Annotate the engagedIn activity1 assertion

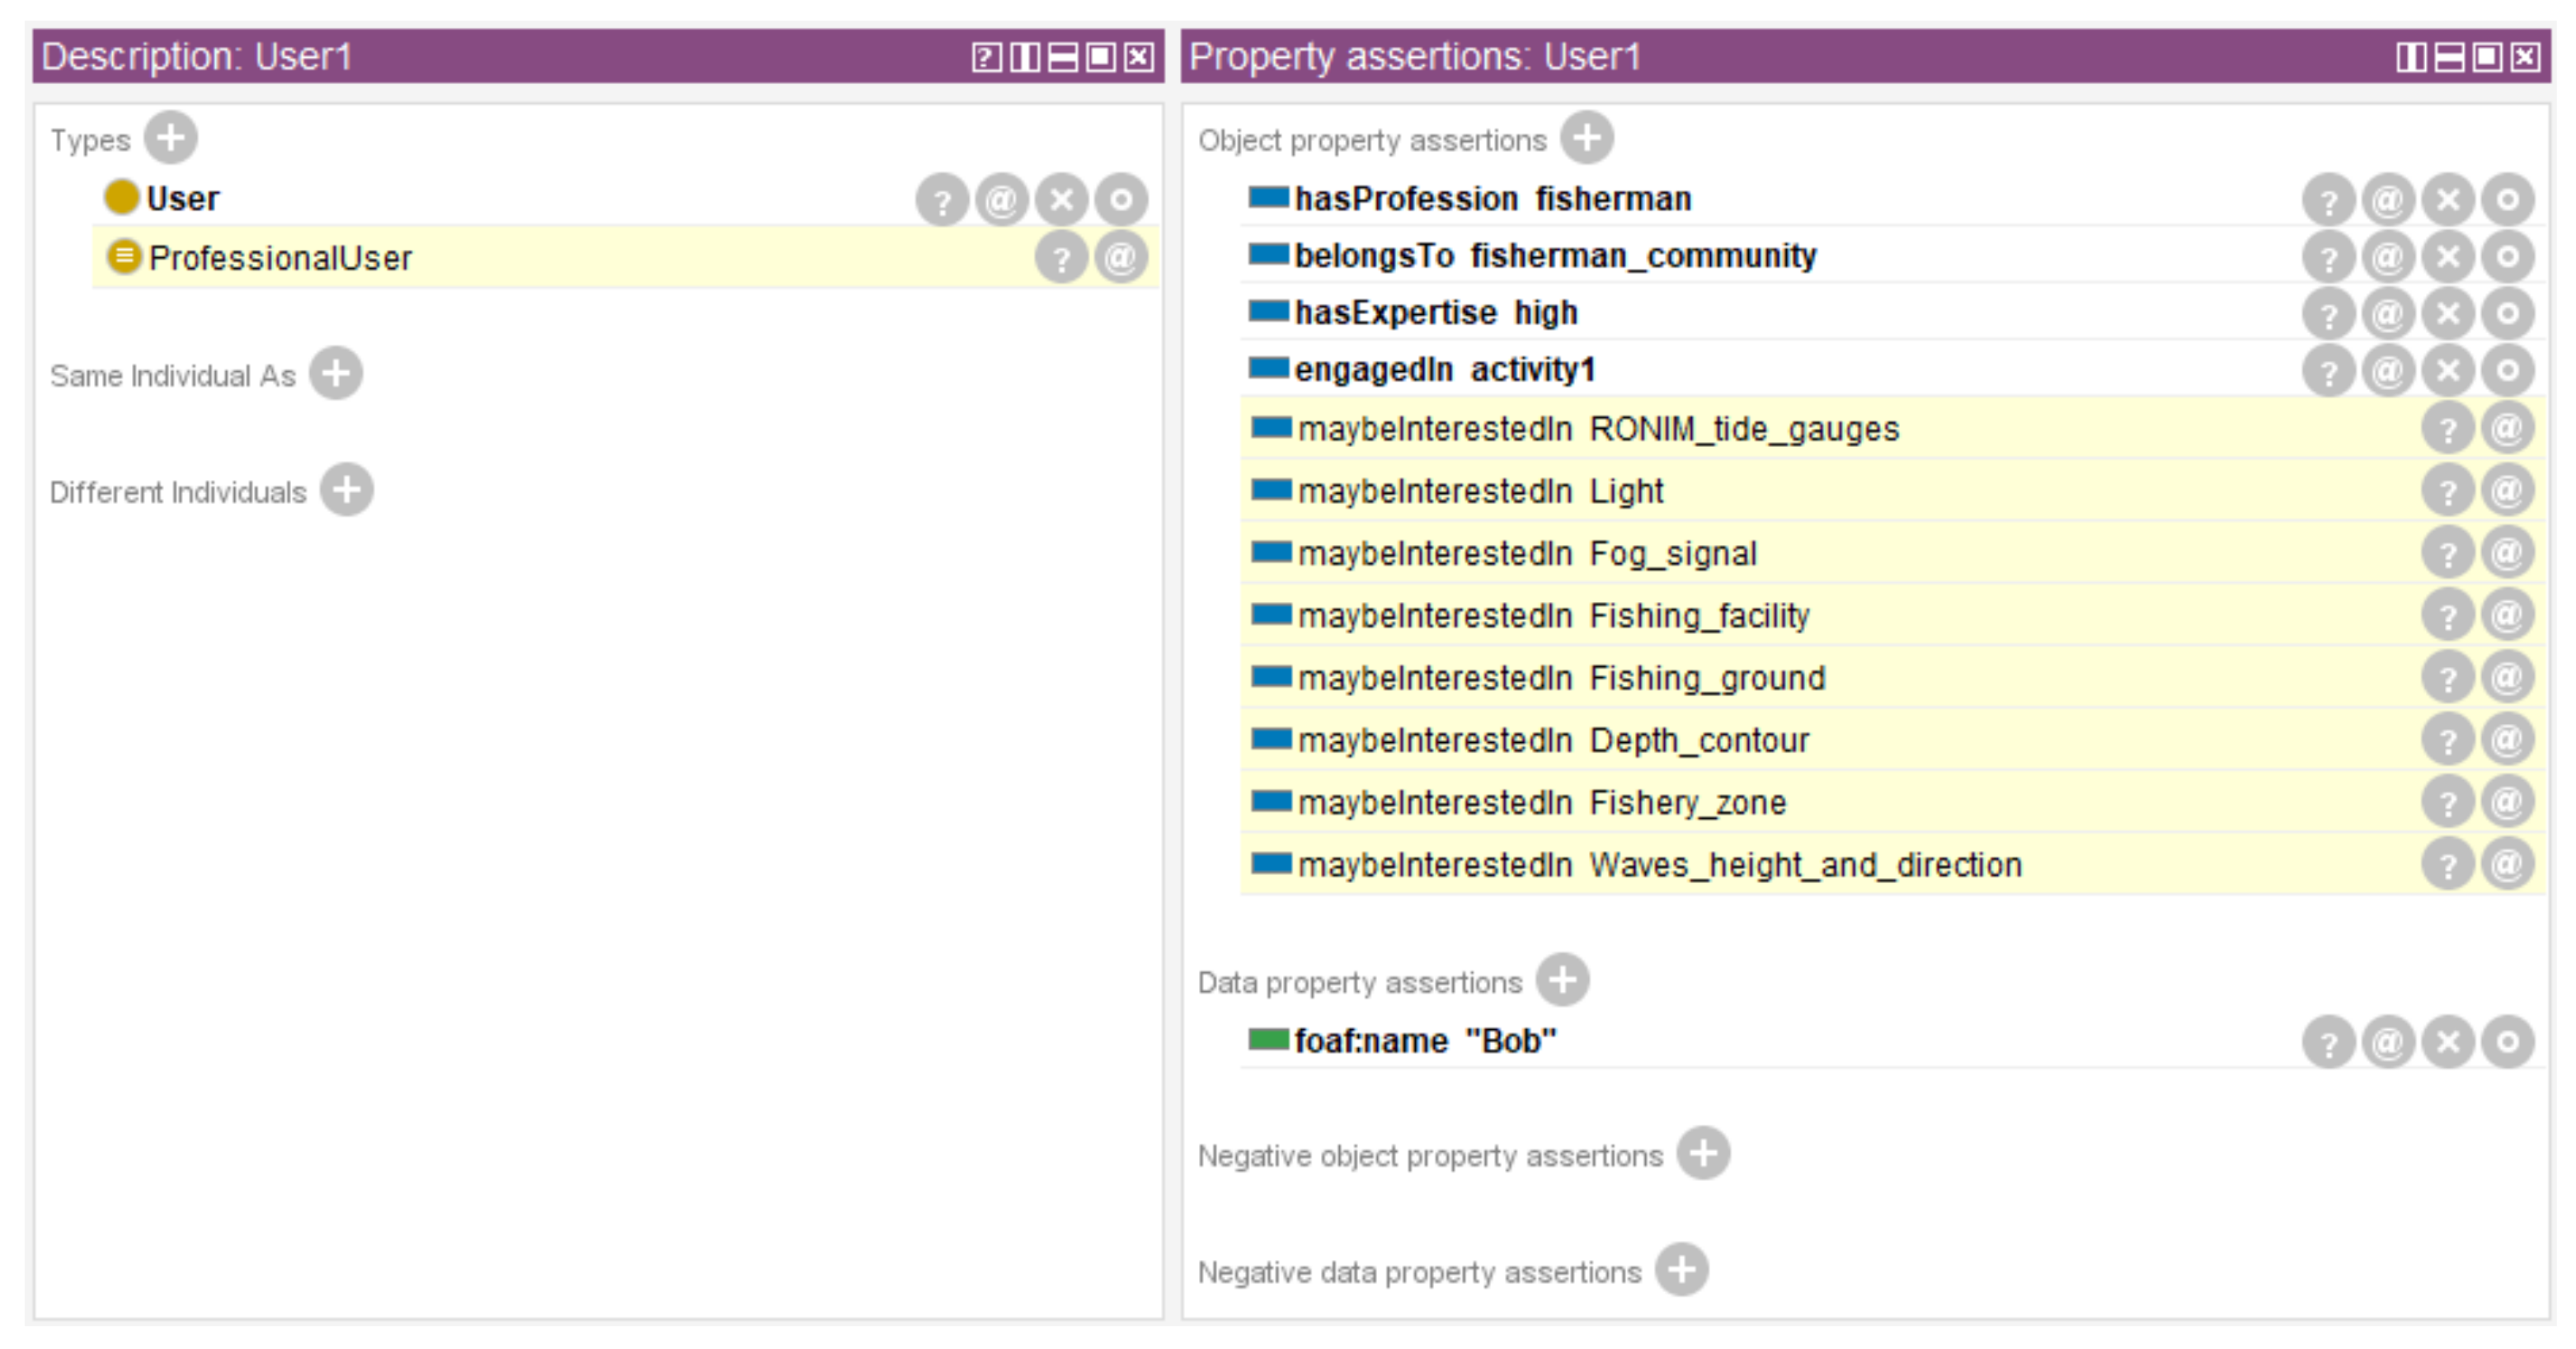tap(2388, 371)
